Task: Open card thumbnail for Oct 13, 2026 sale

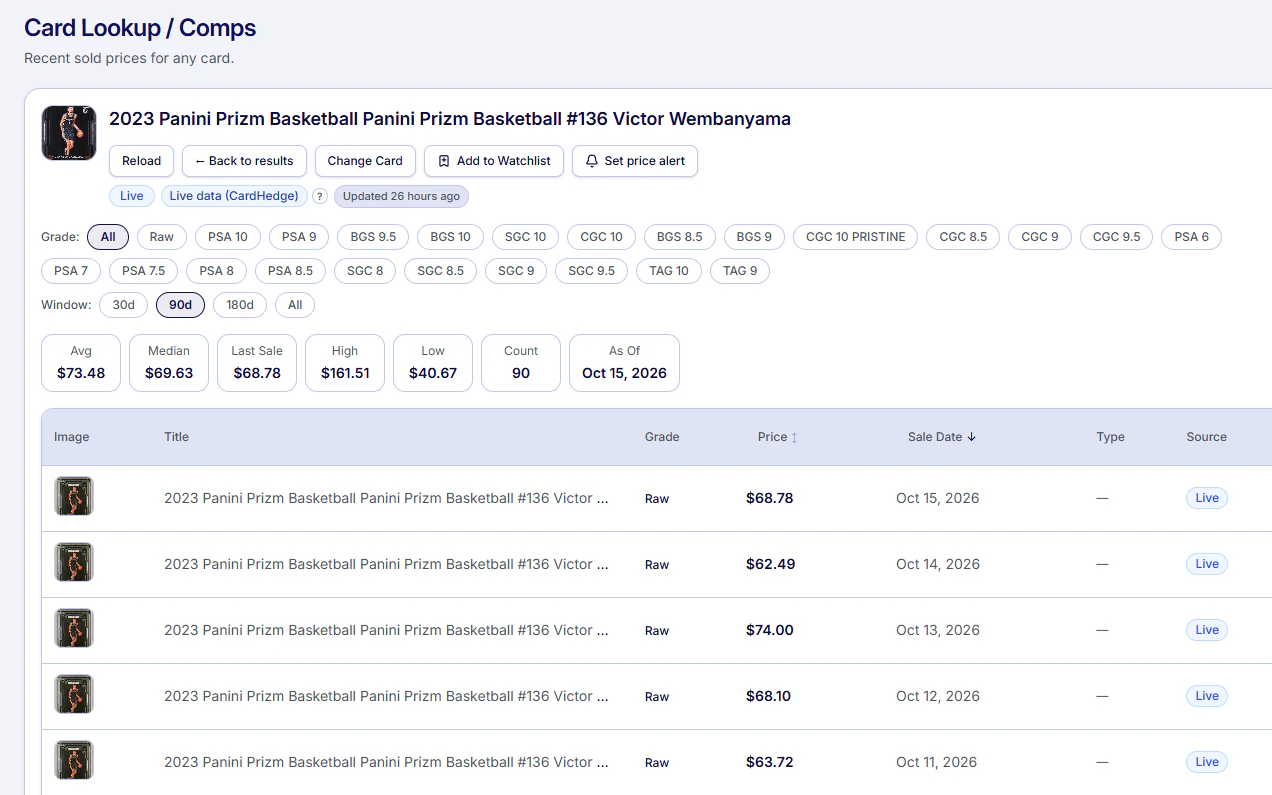Action: (73, 629)
